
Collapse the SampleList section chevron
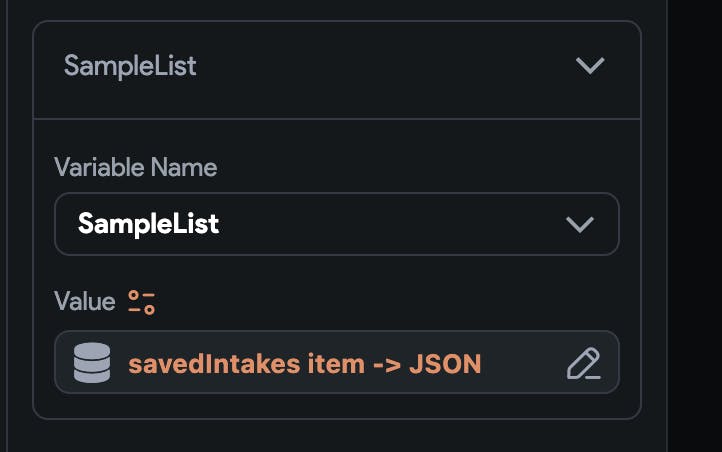tap(590, 66)
